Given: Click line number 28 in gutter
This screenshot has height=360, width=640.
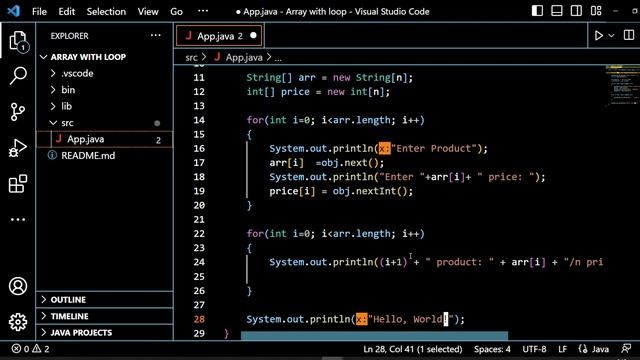Looking at the screenshot, I should coord(199,319).
